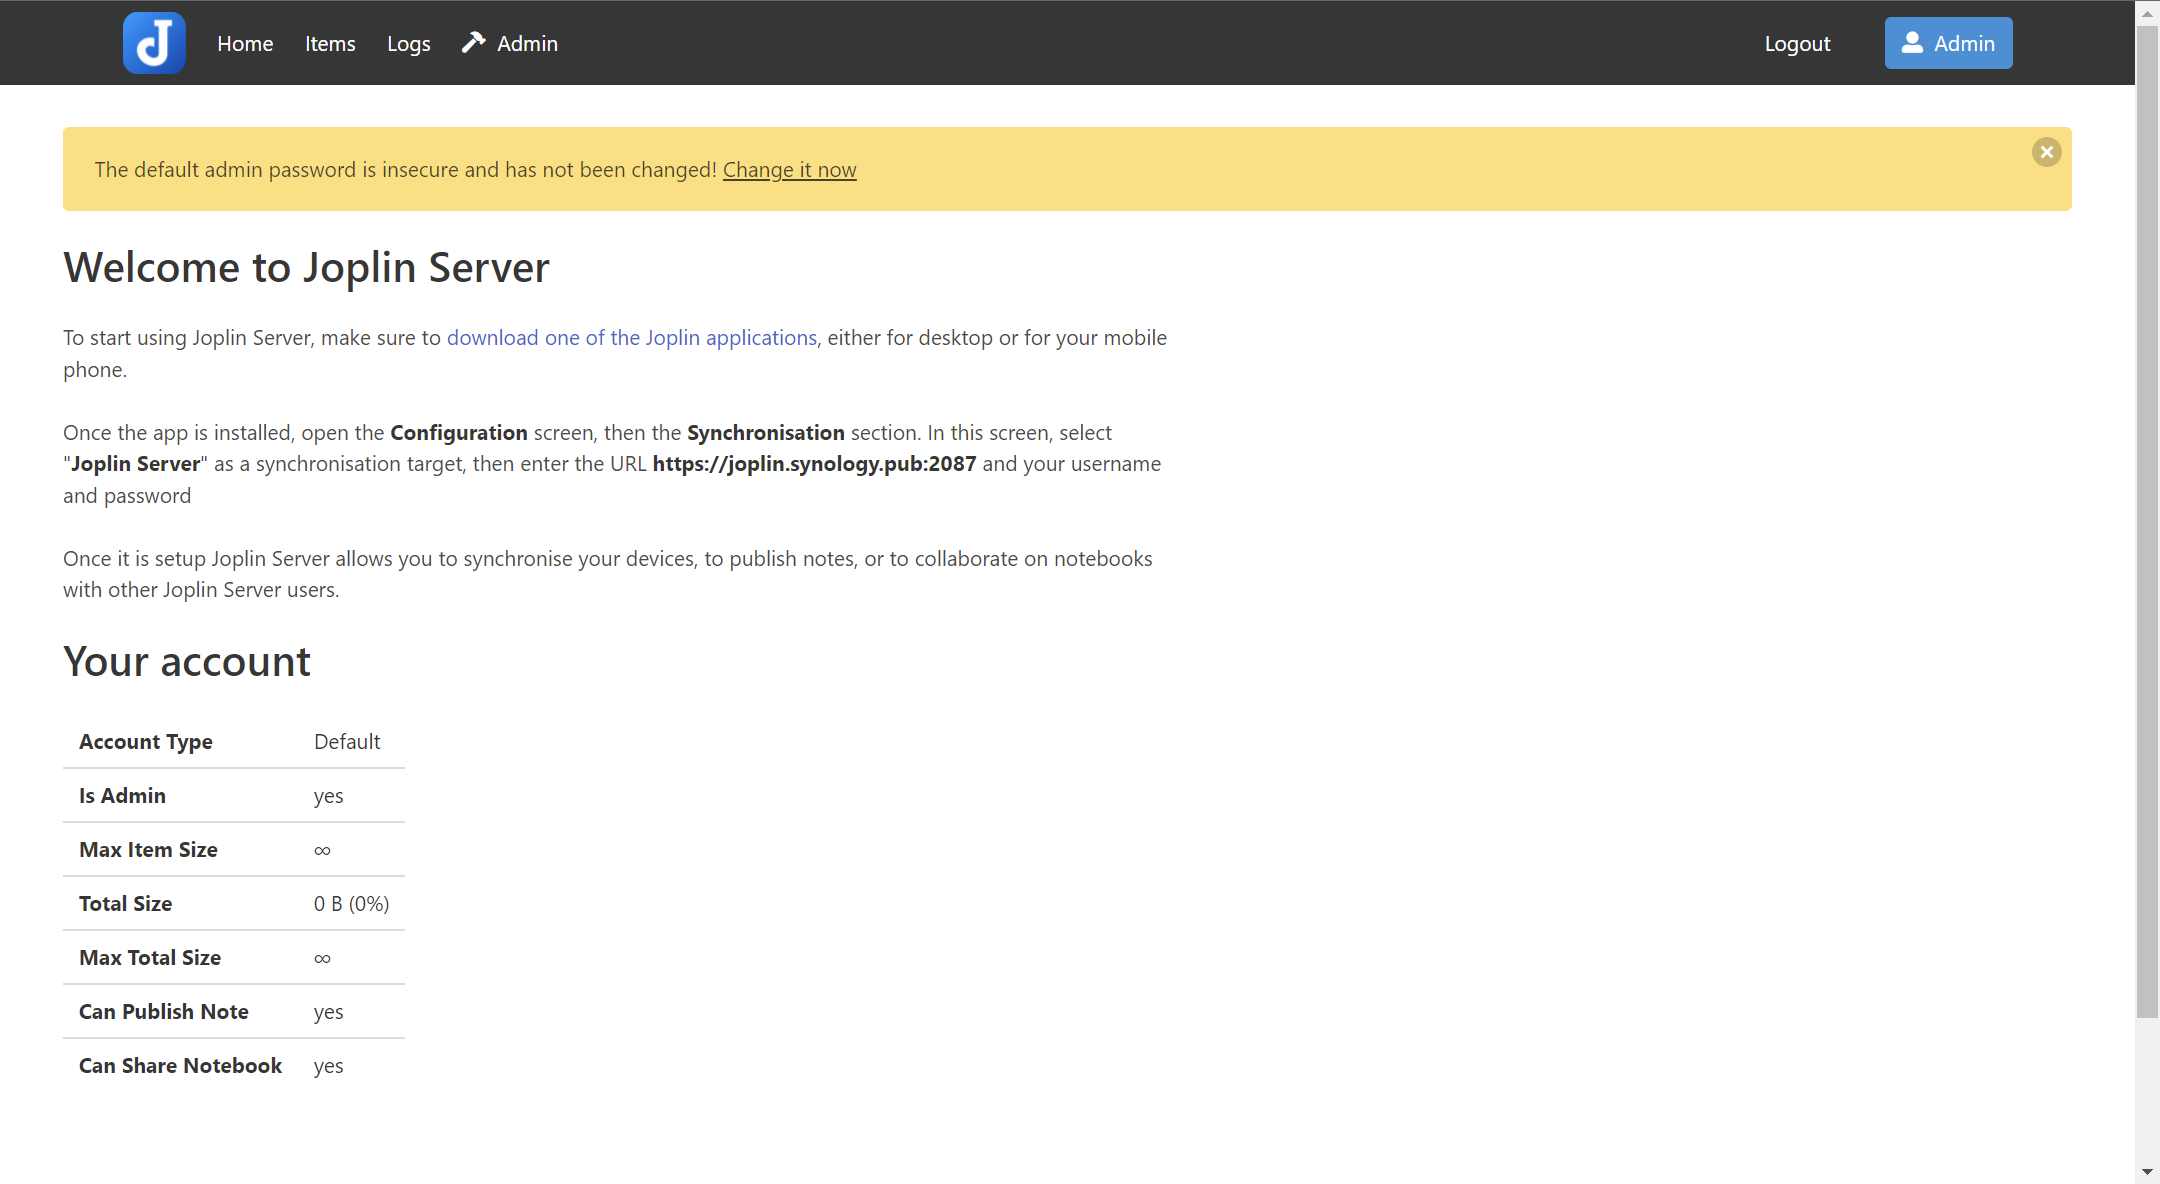
Task: Click the Your account heading
Action: point(187,662)
